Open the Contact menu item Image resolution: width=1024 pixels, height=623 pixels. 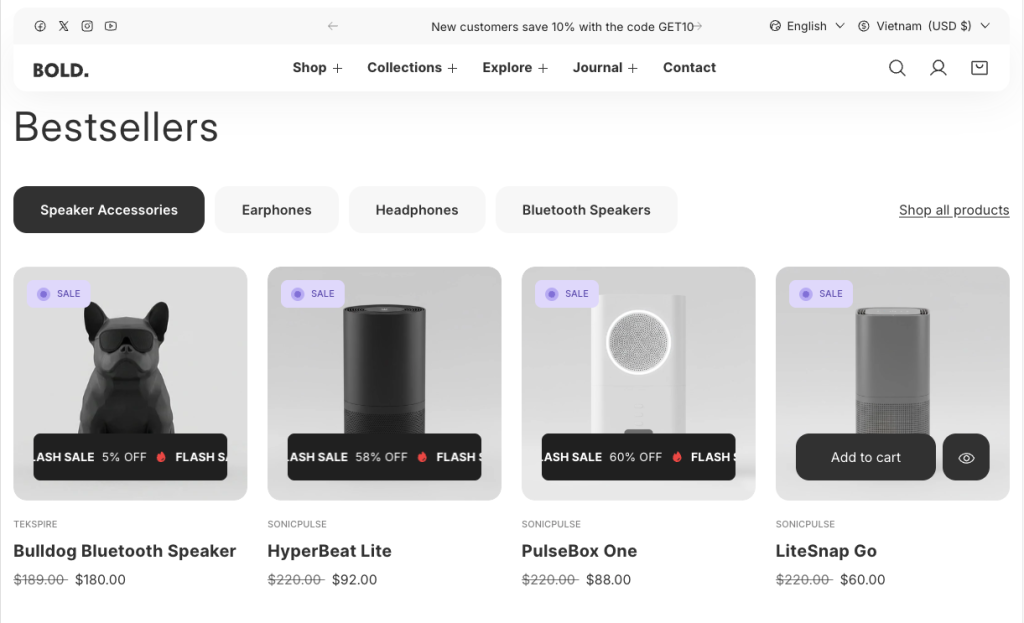689,68
